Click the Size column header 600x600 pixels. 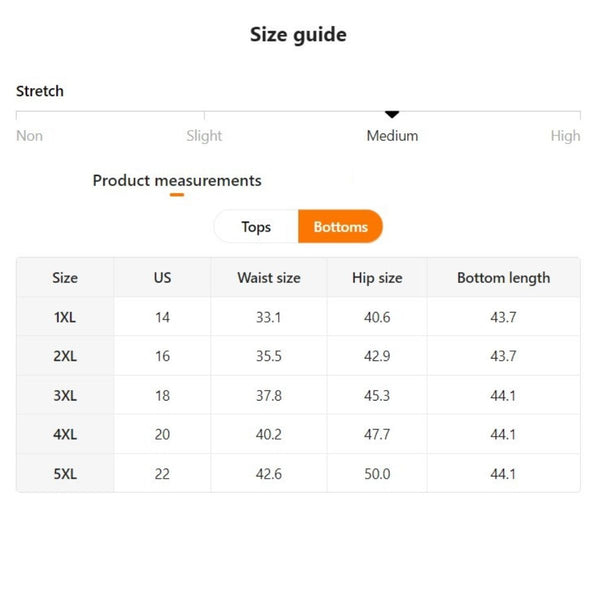click(65, 278)
